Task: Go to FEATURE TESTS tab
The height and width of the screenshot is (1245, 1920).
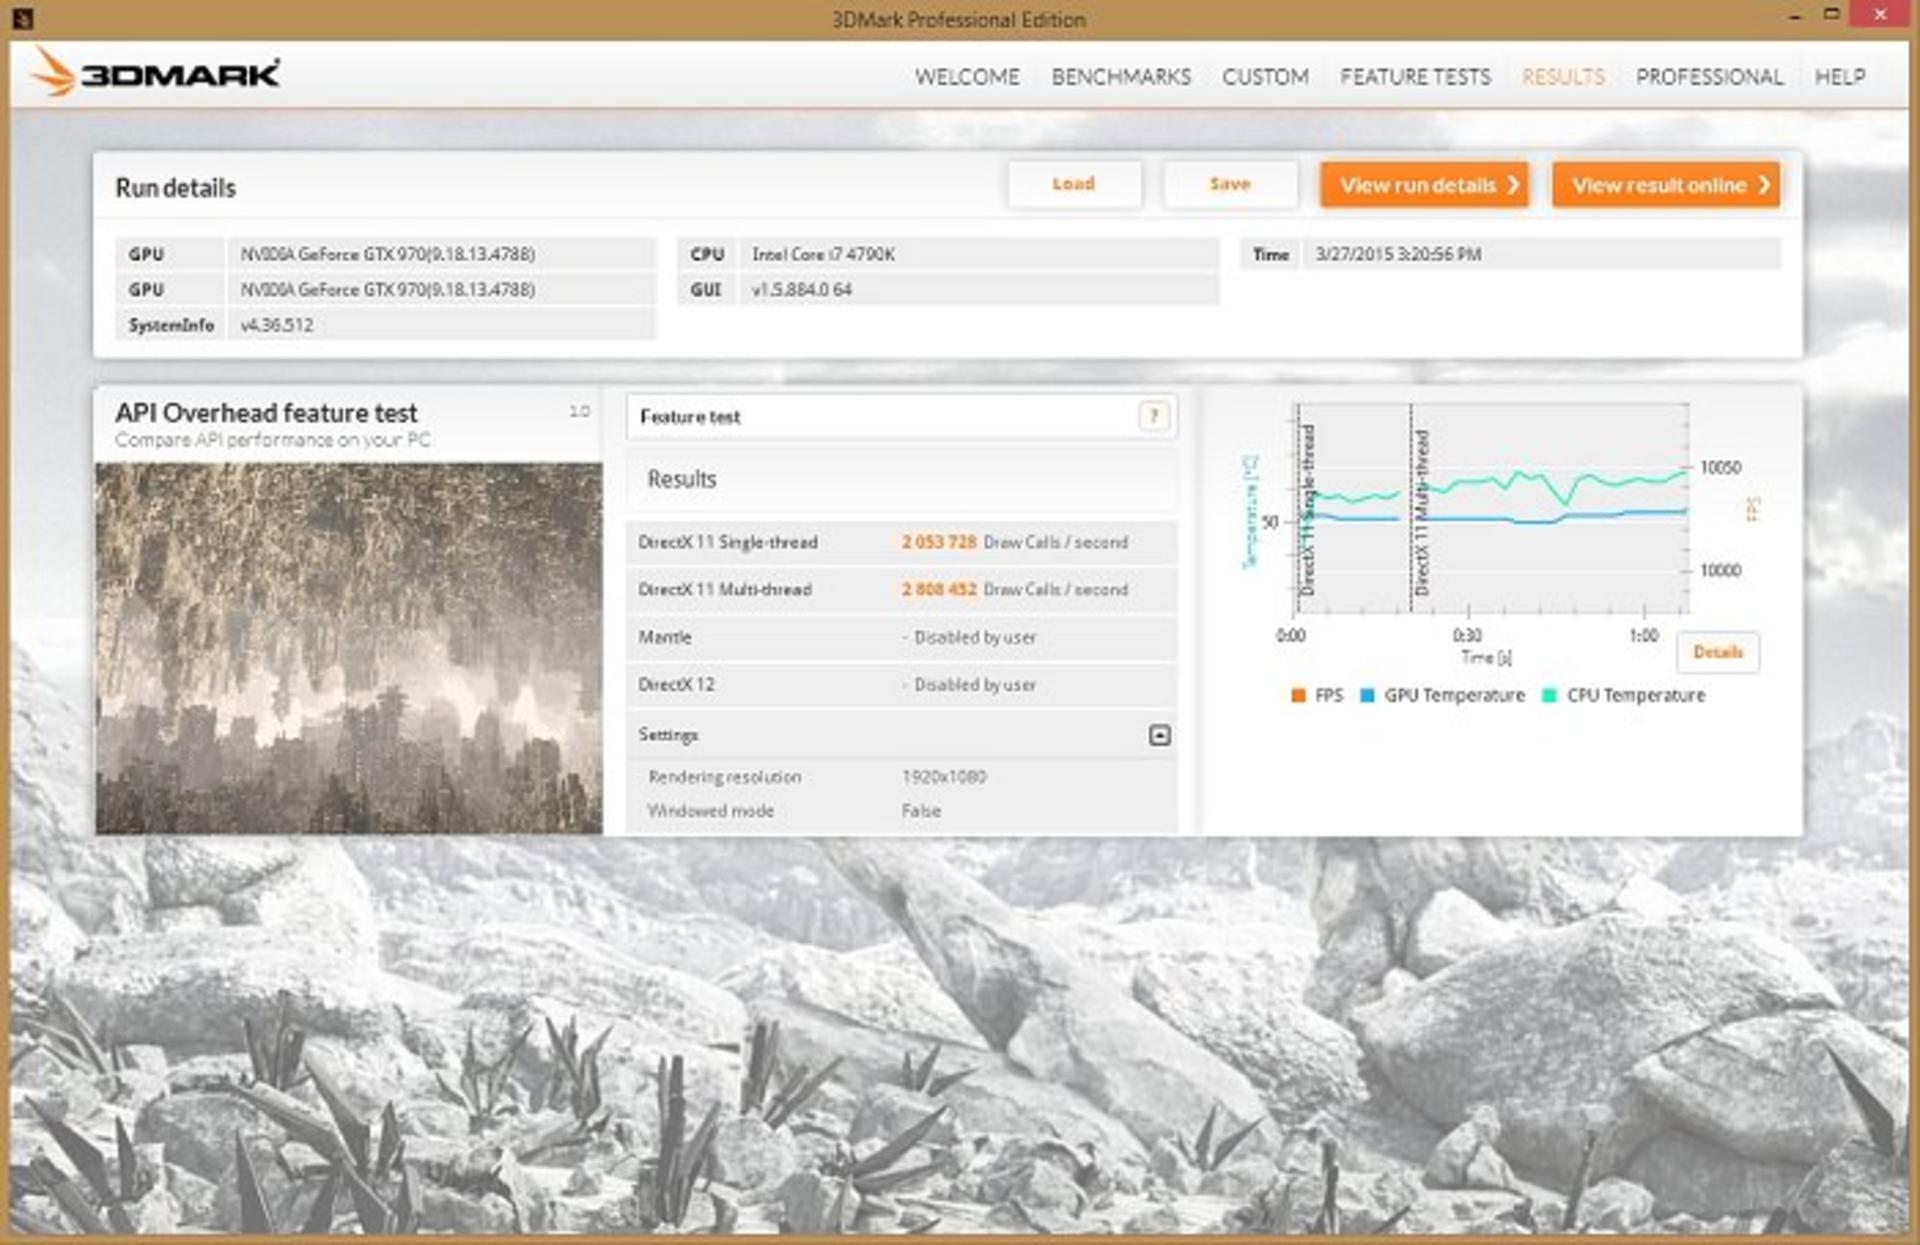Action: [x=1415, y=77]
